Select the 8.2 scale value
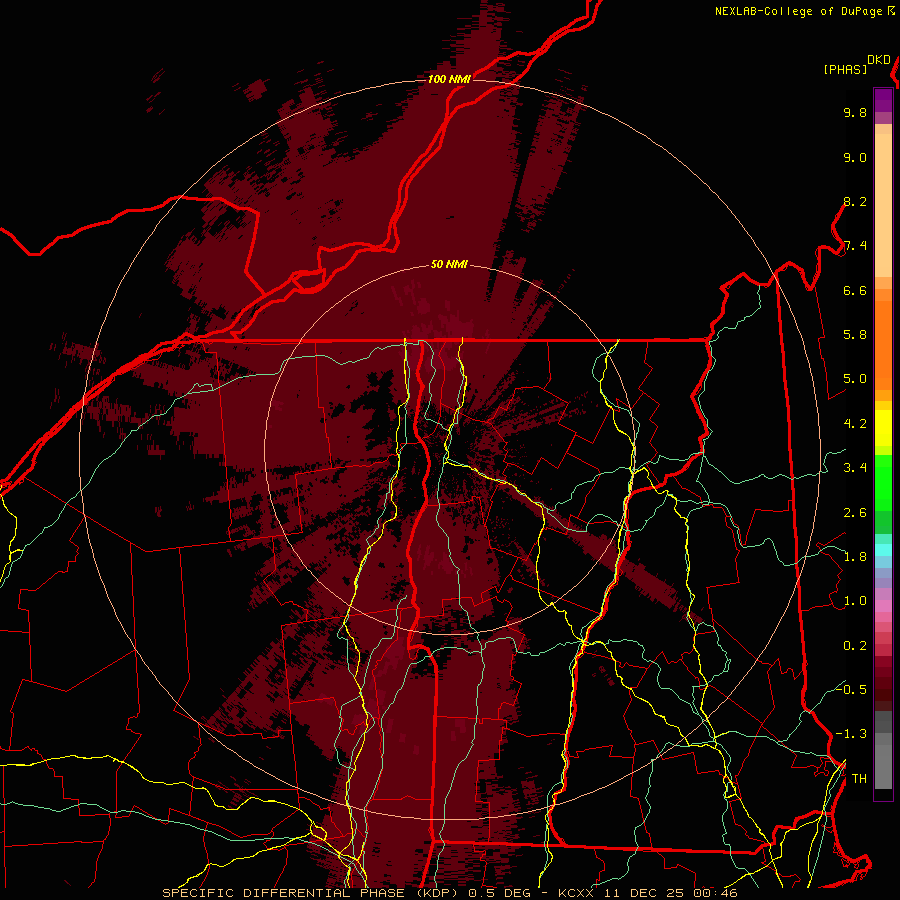 click(855, 201)
